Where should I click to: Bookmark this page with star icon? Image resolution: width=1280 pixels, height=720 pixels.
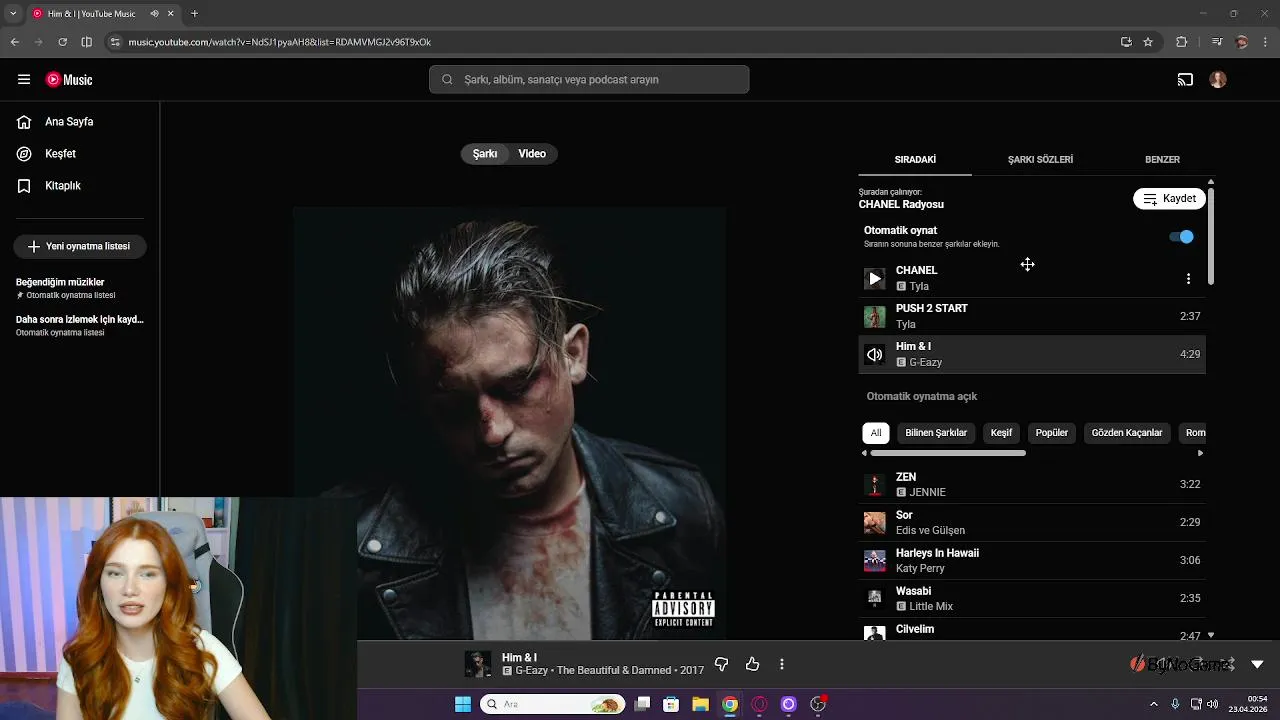(1148, 42)
